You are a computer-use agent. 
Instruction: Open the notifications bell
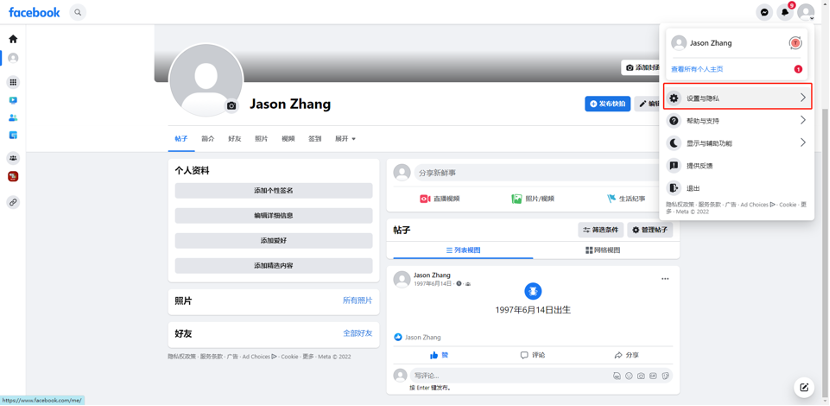coord(785,12)
